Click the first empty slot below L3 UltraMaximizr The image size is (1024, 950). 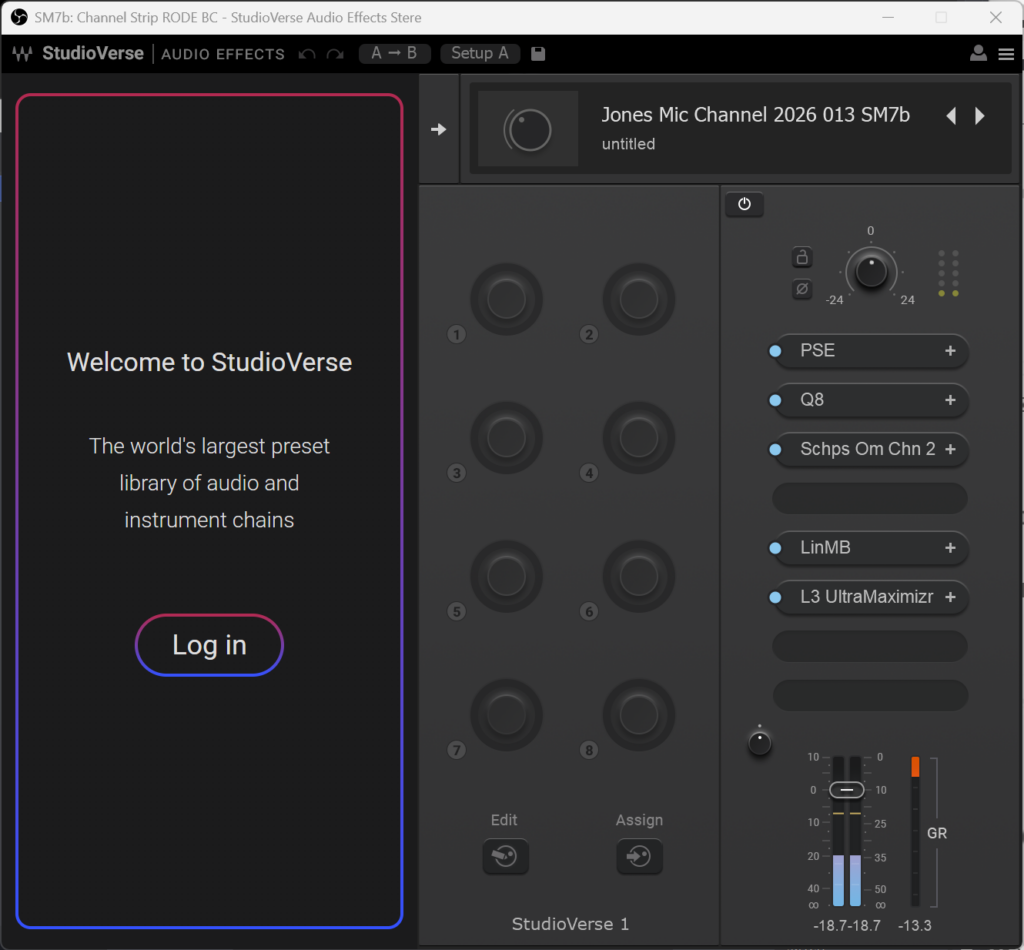(x=869, y=646)
